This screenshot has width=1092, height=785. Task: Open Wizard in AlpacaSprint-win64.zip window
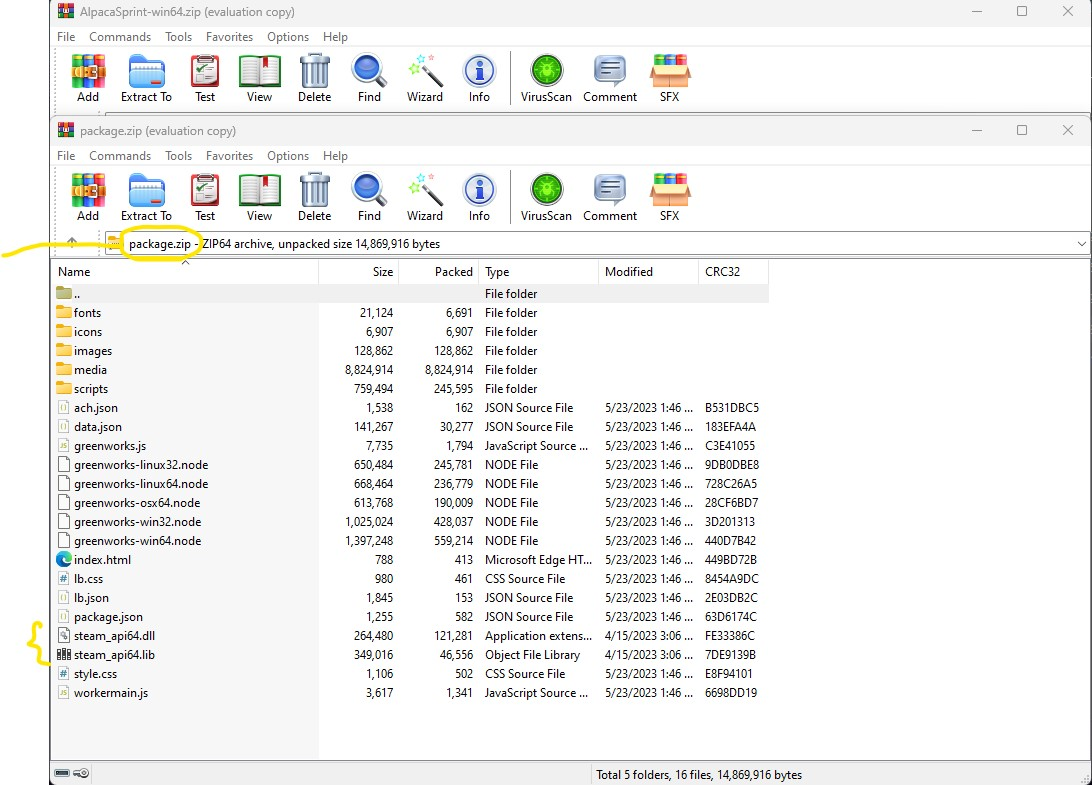tap(425, 78)
